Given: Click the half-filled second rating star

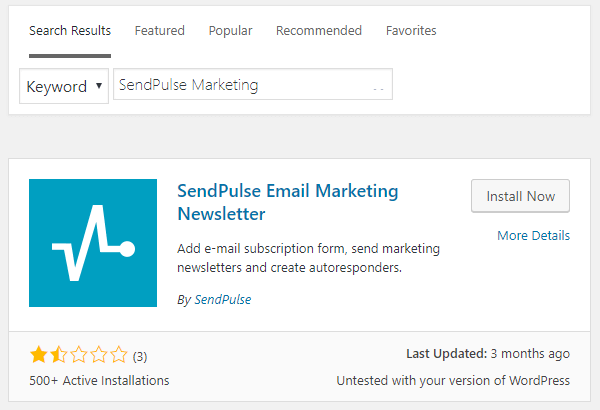Looking at the screenshot, I should click(59, 354).
